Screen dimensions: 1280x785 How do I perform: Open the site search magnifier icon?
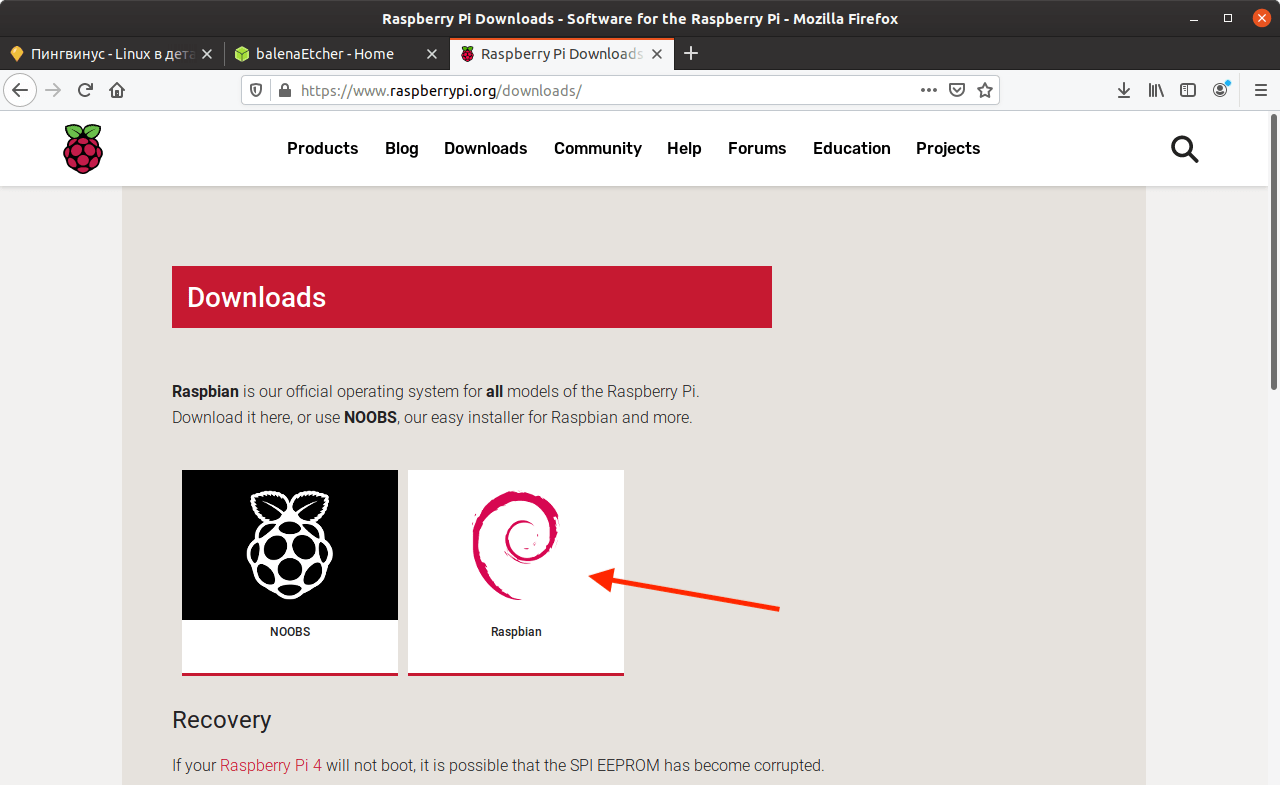[x=1184, y=149]
